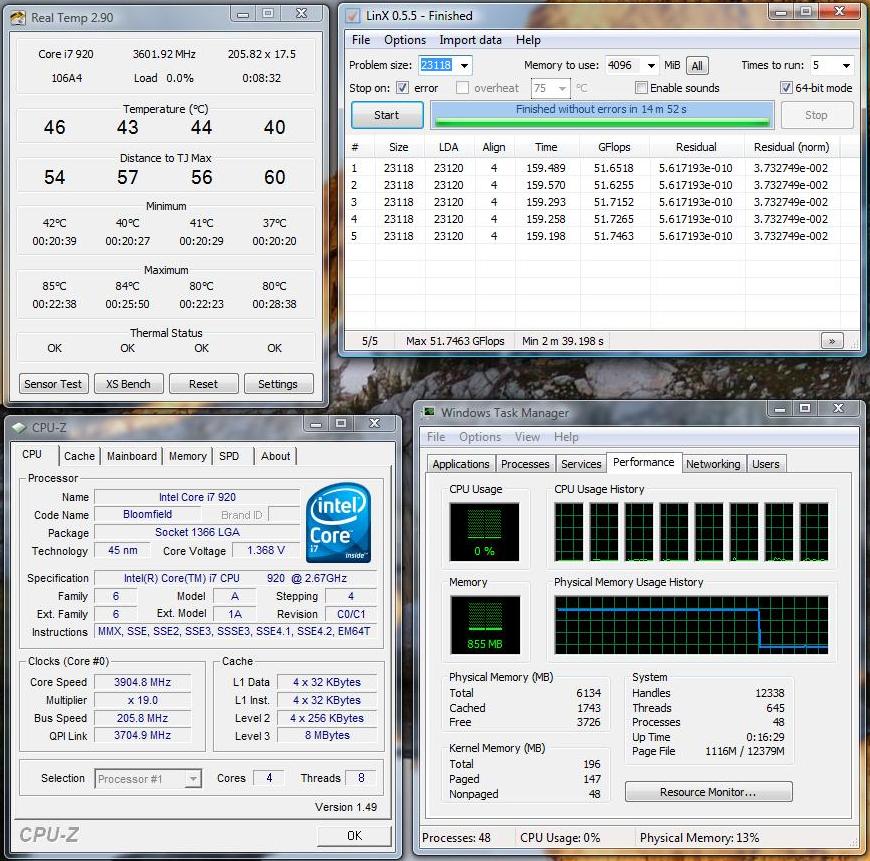Minimize the Windows Task Manager window

pyautogui.click(x=780, y=409)
